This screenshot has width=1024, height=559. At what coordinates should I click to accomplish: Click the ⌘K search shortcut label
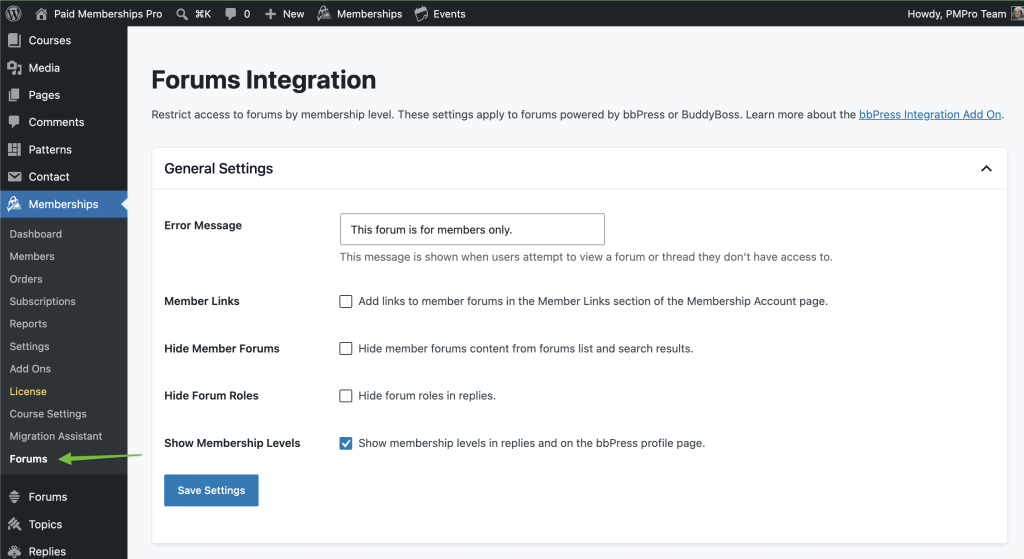click(x=203, y=14)
